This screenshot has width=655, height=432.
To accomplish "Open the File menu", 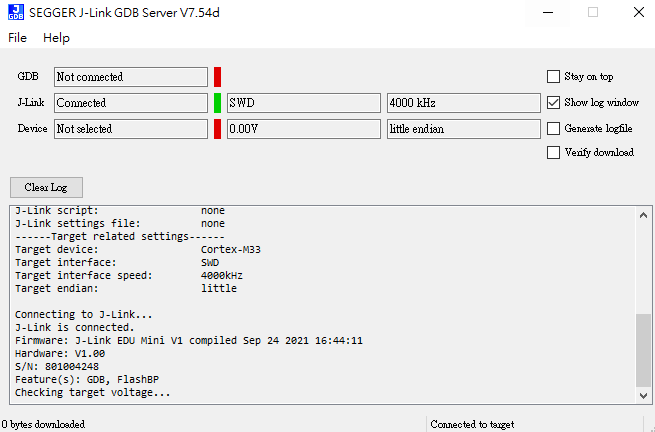I will 18,38.
